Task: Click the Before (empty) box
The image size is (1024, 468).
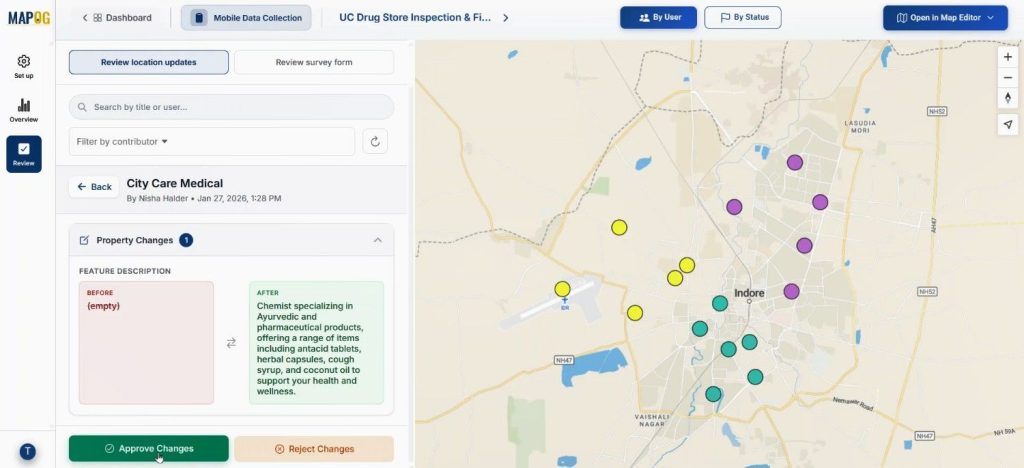Action: [x=146, y=343]
